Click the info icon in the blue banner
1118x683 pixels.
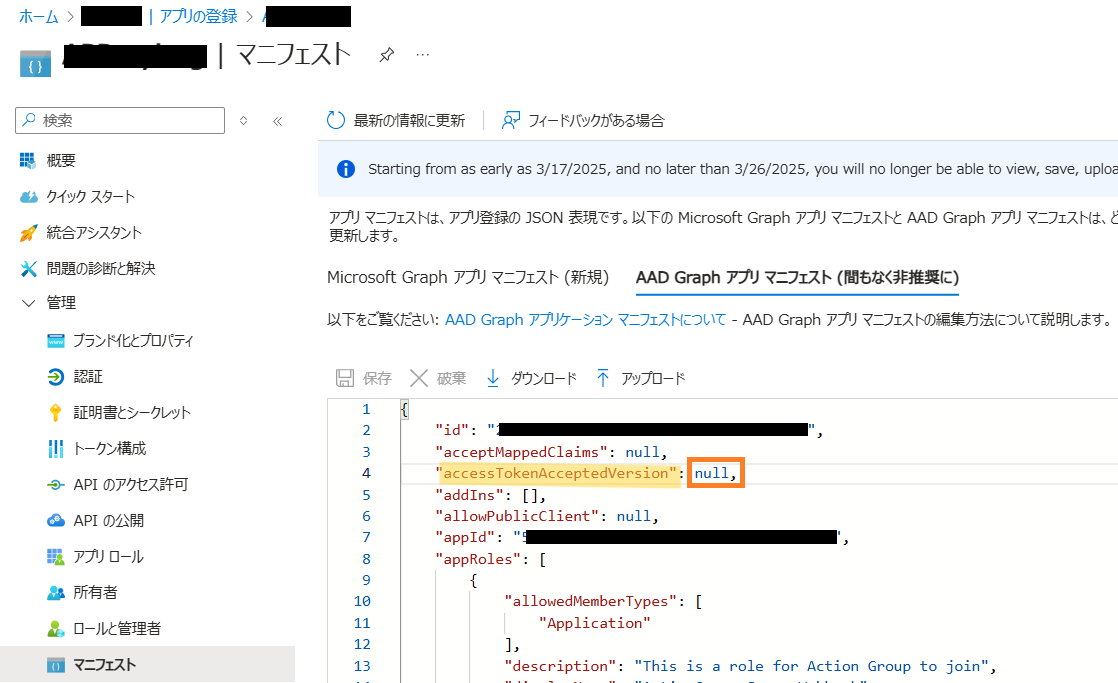coord(346,169)
